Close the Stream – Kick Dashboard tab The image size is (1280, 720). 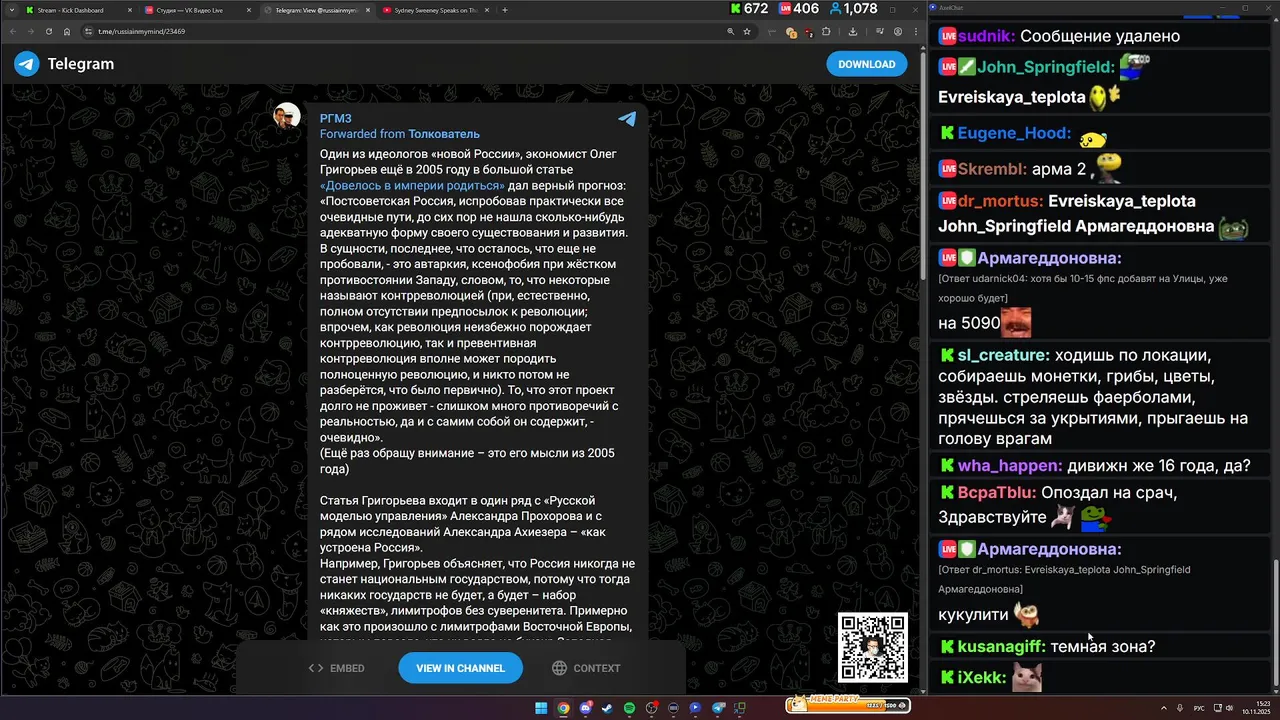point(129,10)
